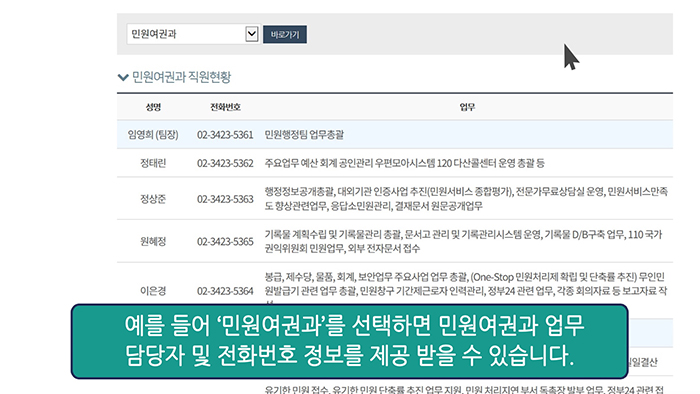Select the name 원혜정
This screenshot has width=700, height=394.
coord(153,241)
